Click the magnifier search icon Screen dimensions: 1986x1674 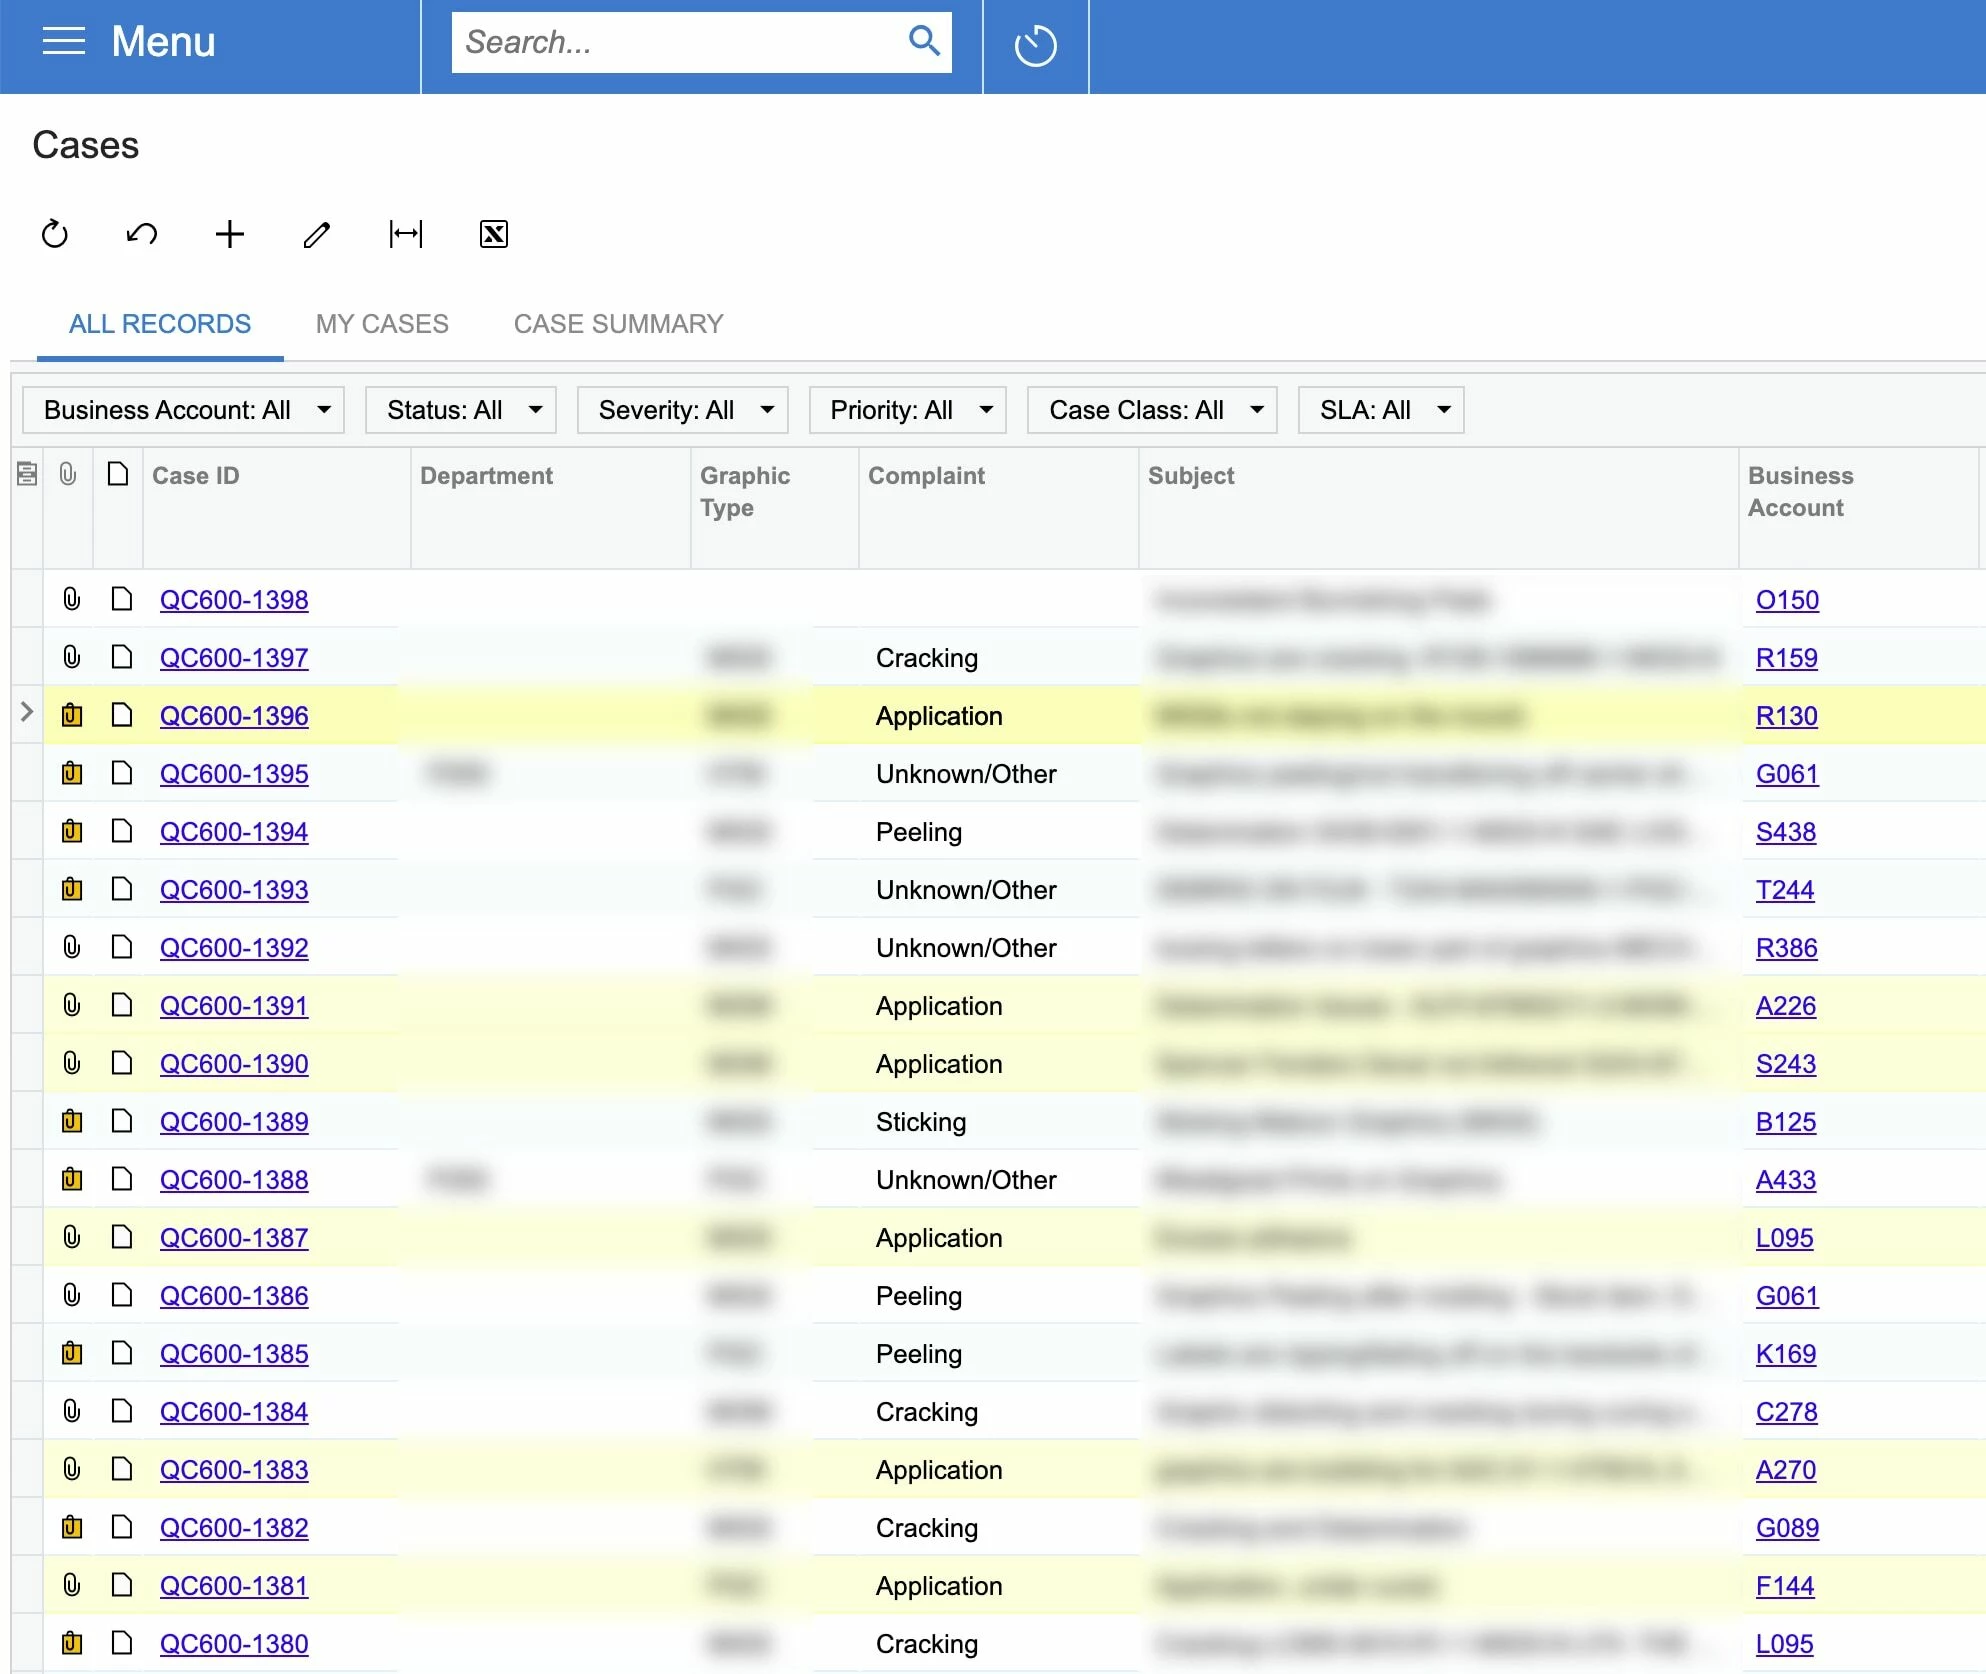pyautogui.click(x=923, y=41)
